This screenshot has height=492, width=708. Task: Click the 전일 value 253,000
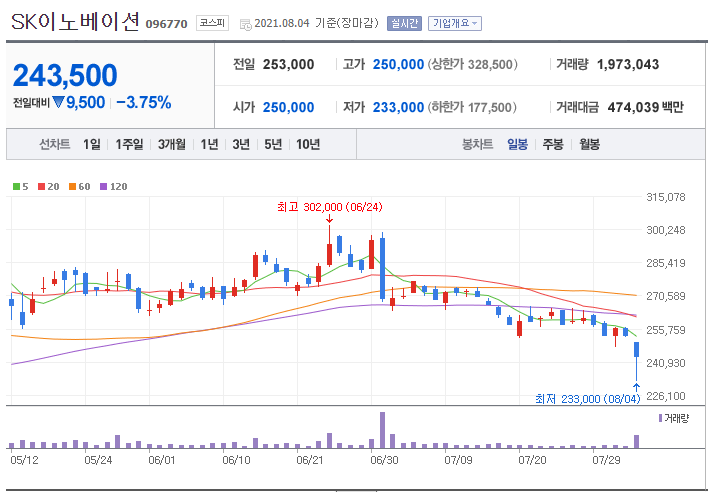pyautogui.click(x=288, y=65)
